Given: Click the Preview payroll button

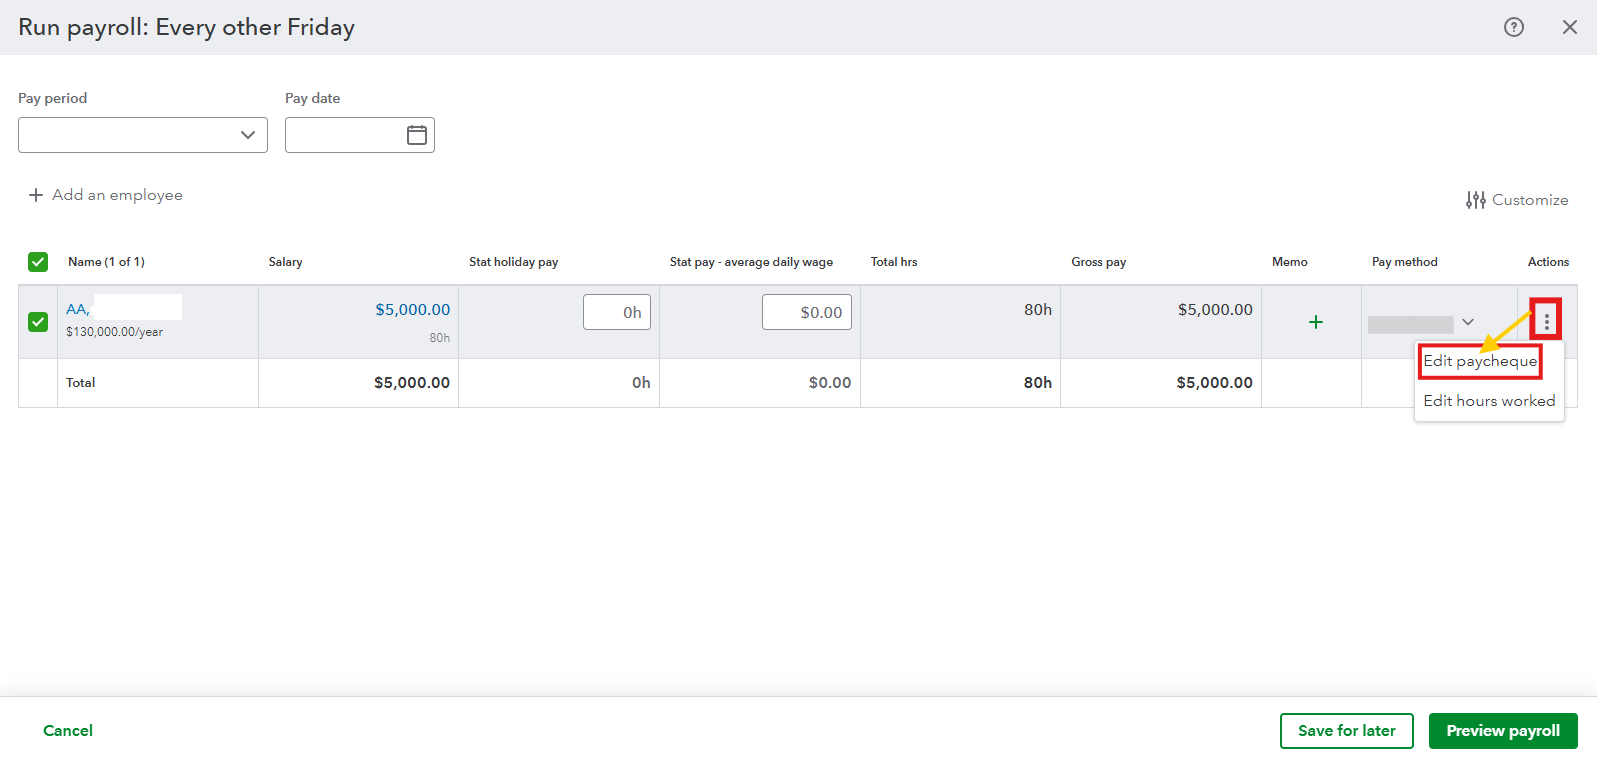Looking at the screenshot, I should [x=1502, y=731].
